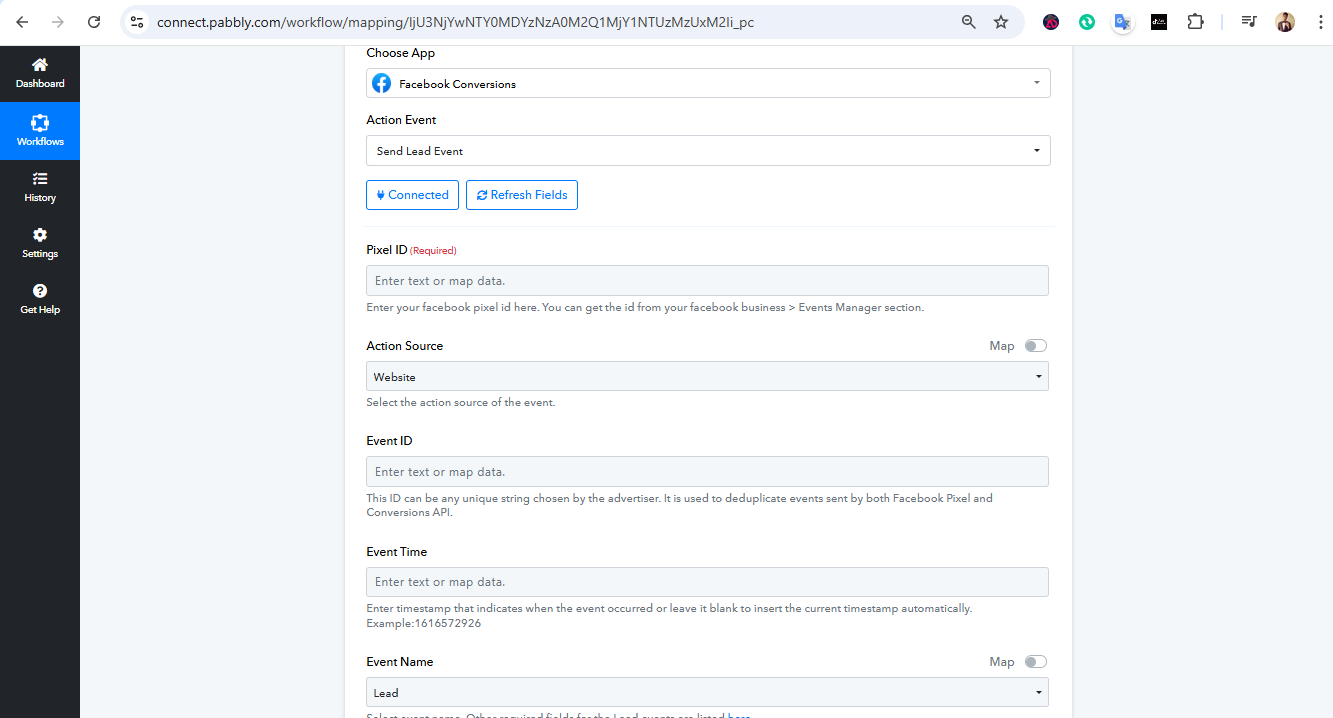Viewport: 1333px width, 718px height.
Task: Bookmark this page with star icon
Action: tap(1000, 22)
